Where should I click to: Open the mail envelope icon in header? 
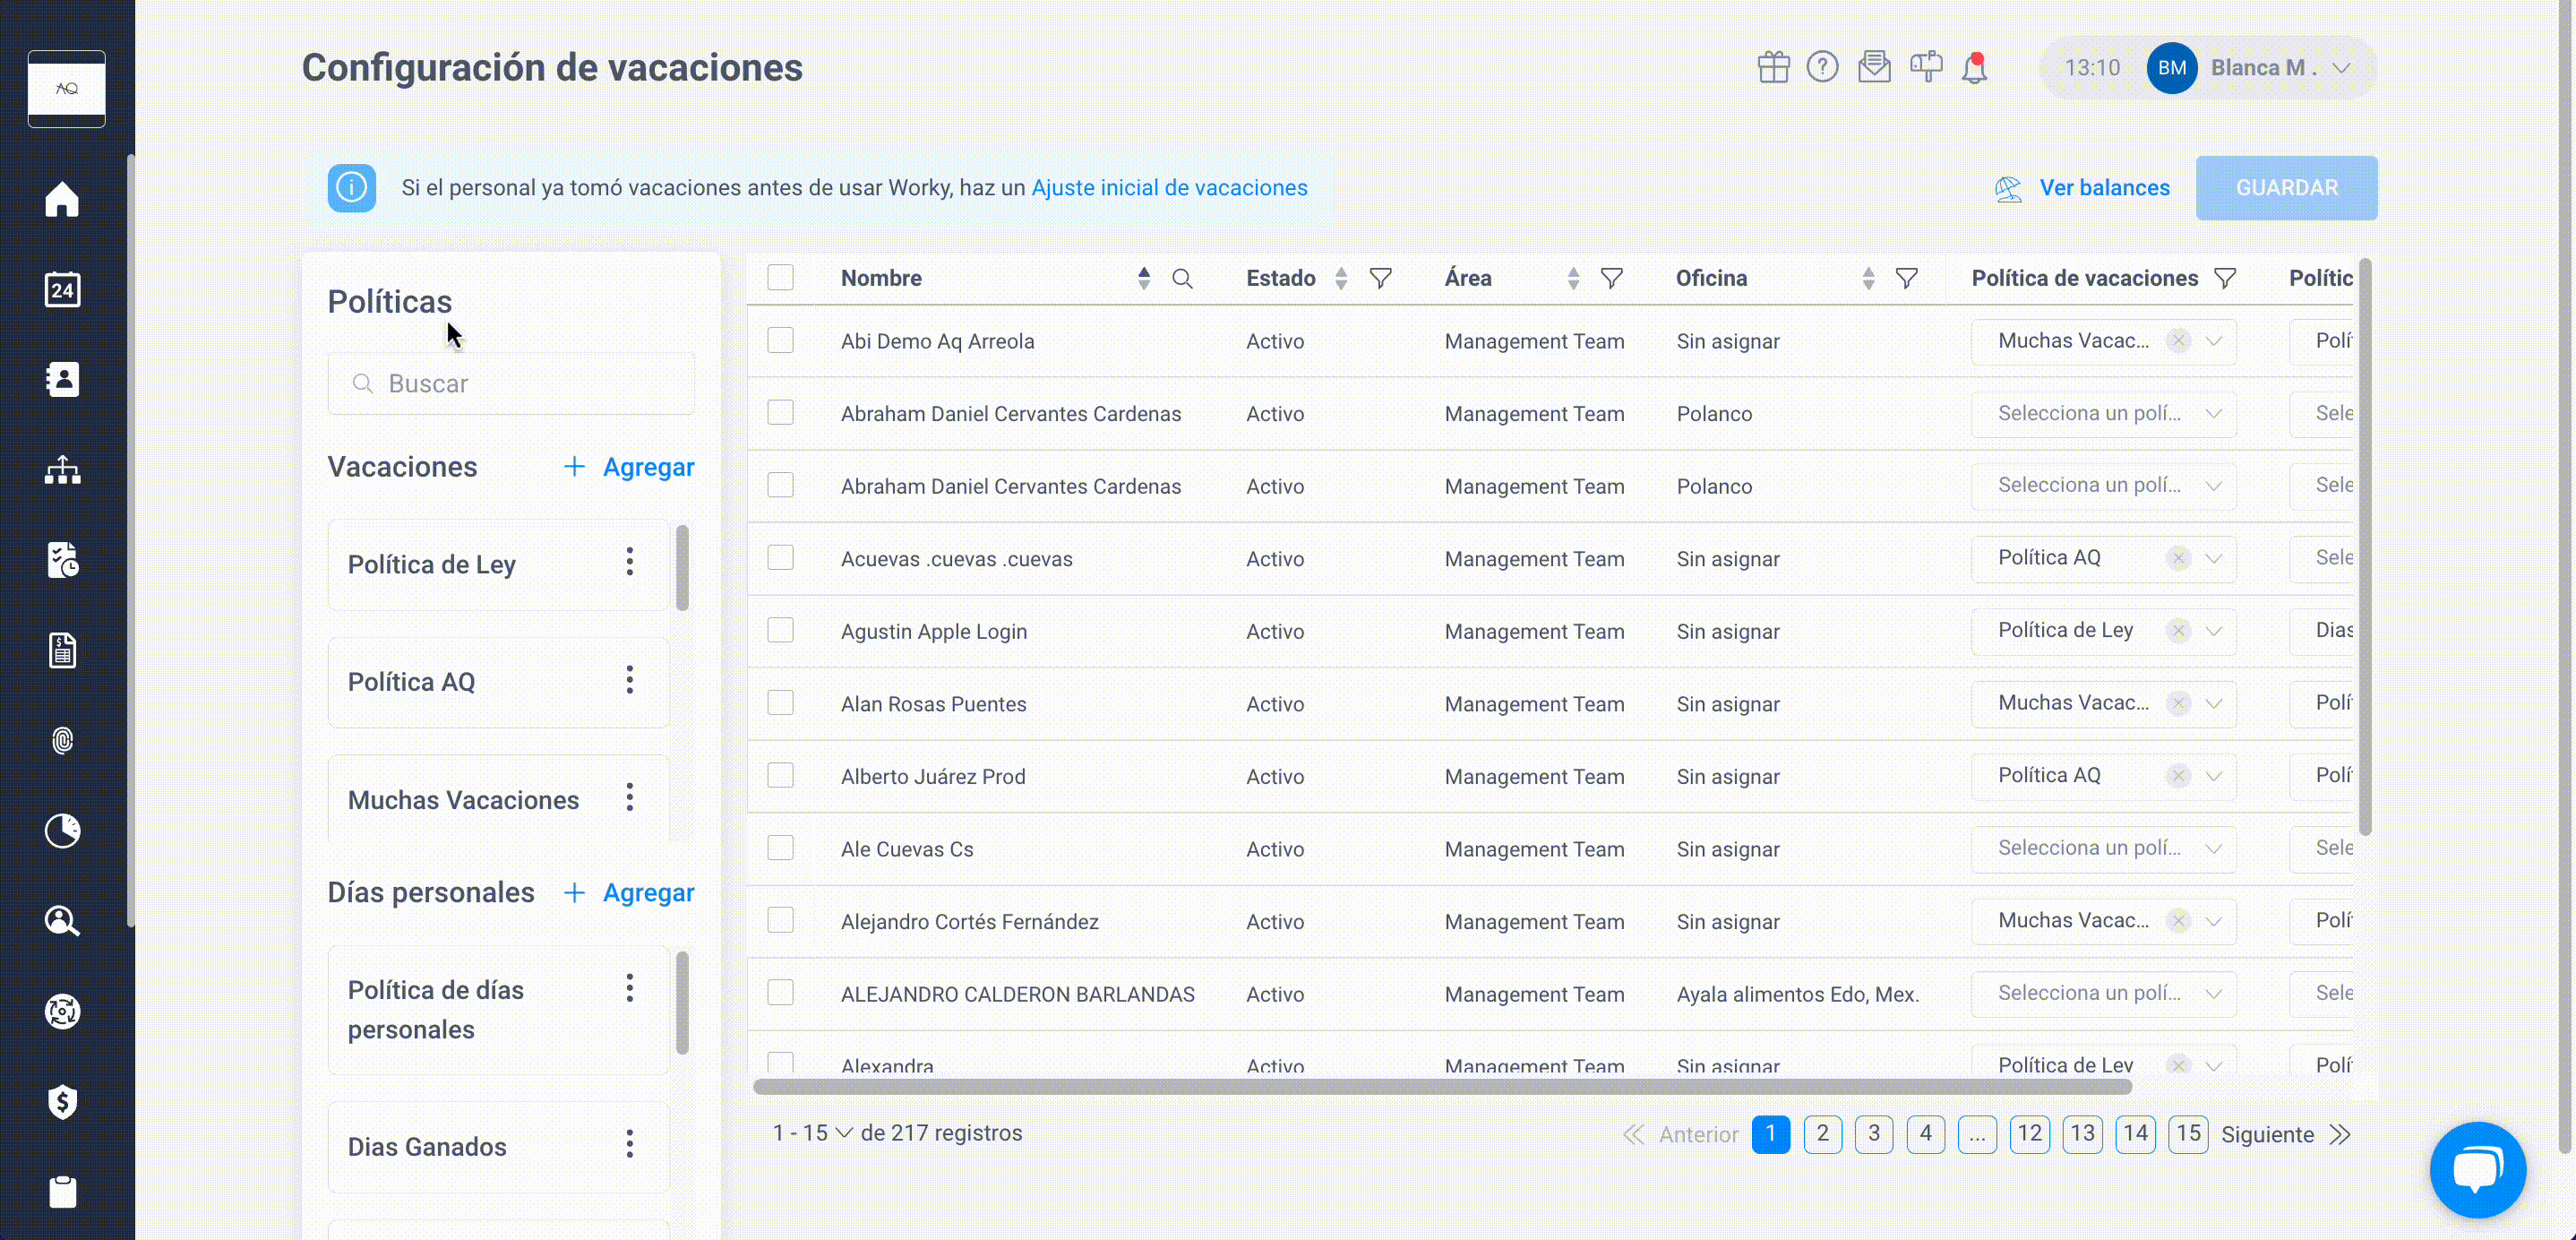pyautogui.click(x=1874, y=67)
